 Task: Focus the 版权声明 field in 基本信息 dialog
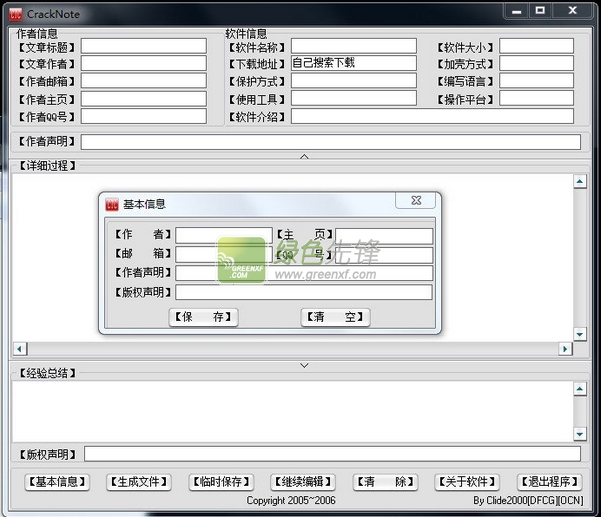[304, 292]
